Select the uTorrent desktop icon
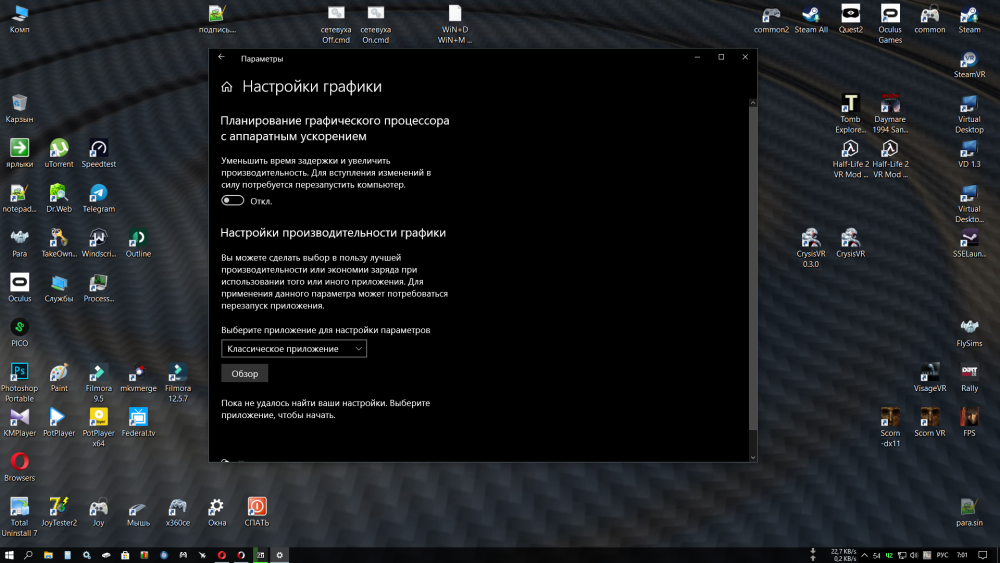 tap(59, 153)
